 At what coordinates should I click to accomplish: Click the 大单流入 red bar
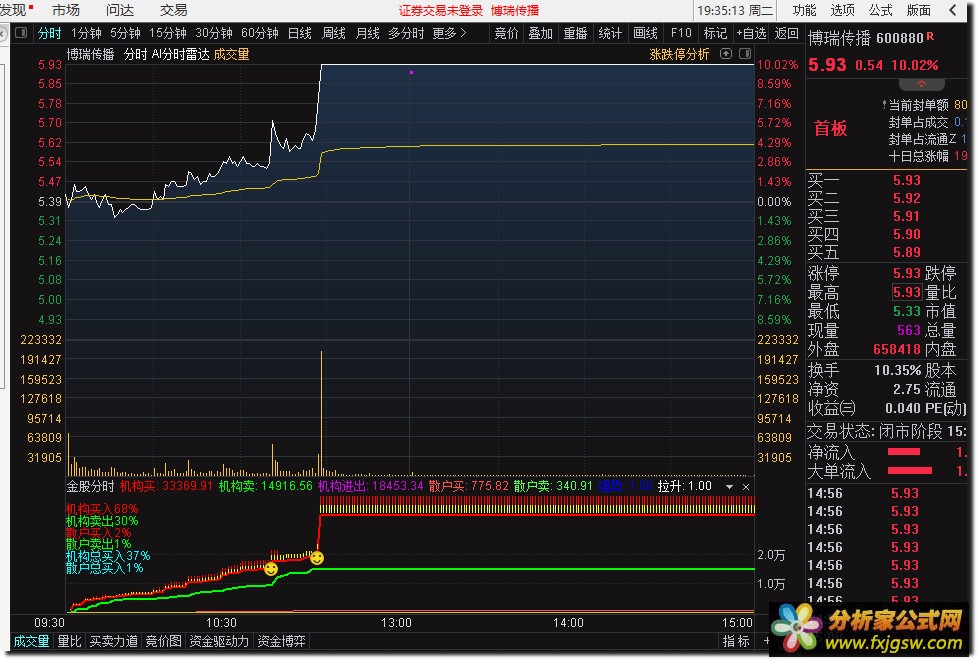pyautogui.click(x=910, y=470)
